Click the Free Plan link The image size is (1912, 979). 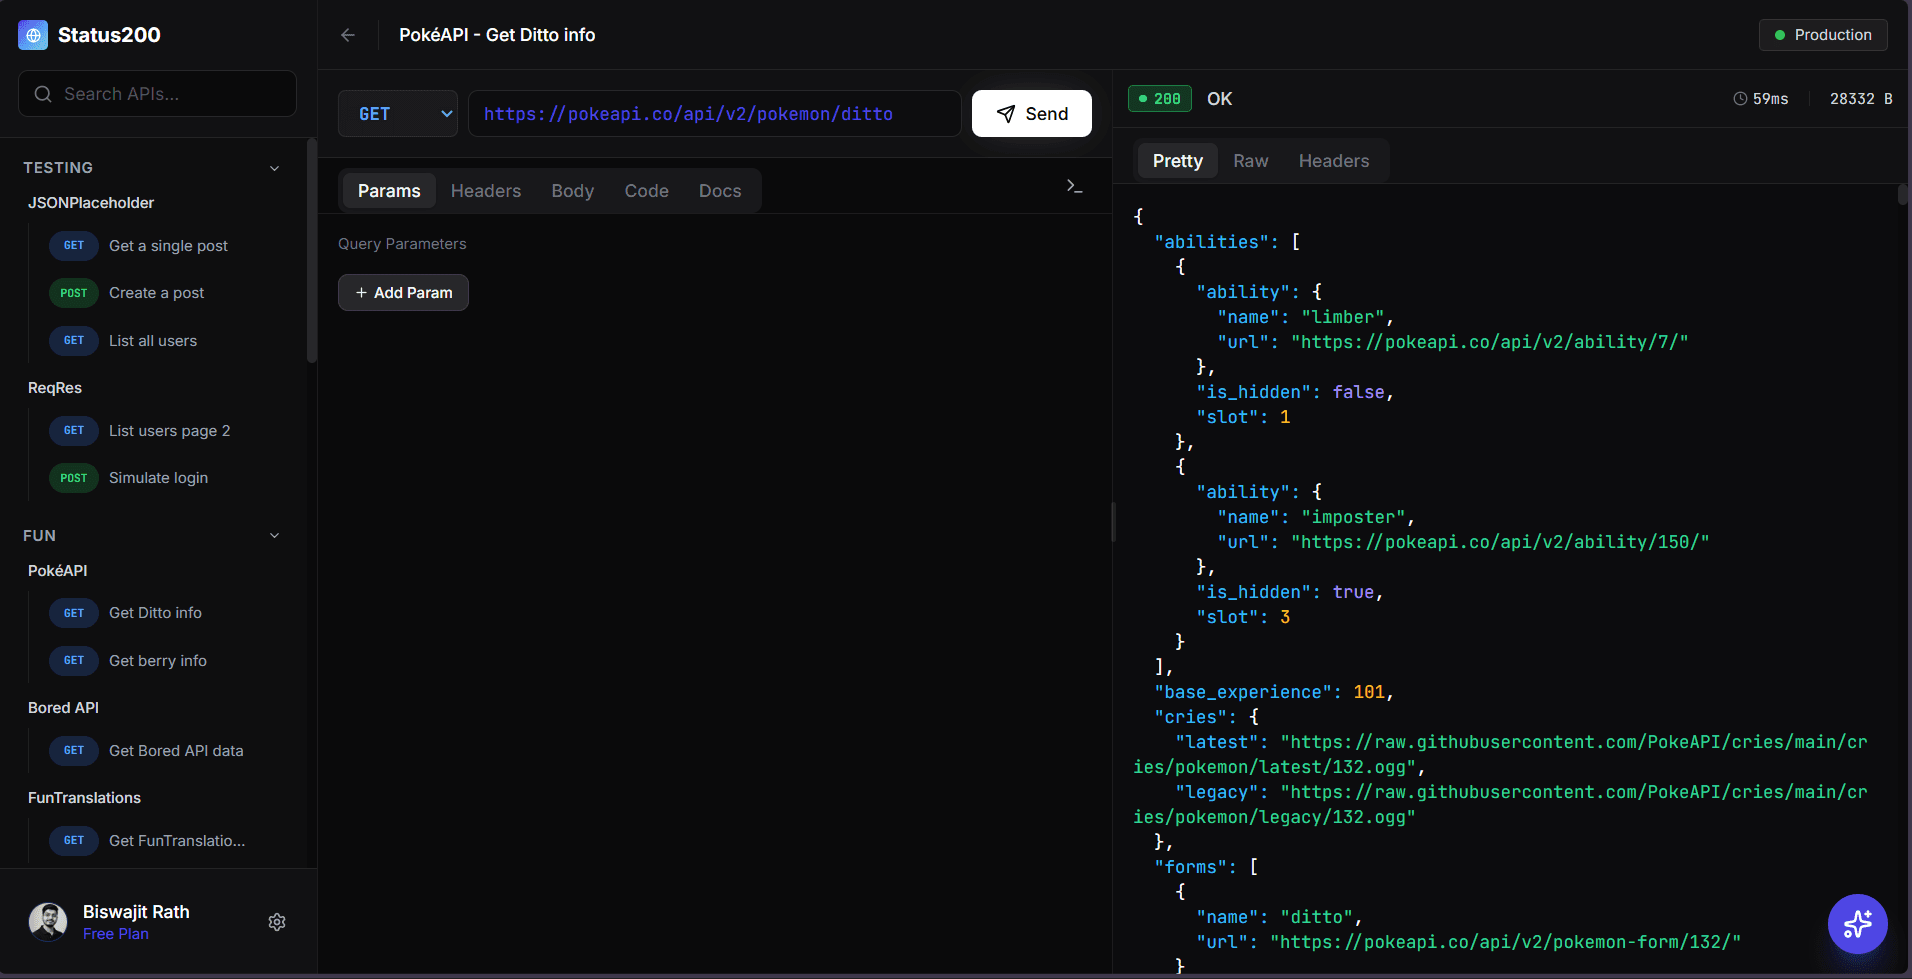click(116, 934)
